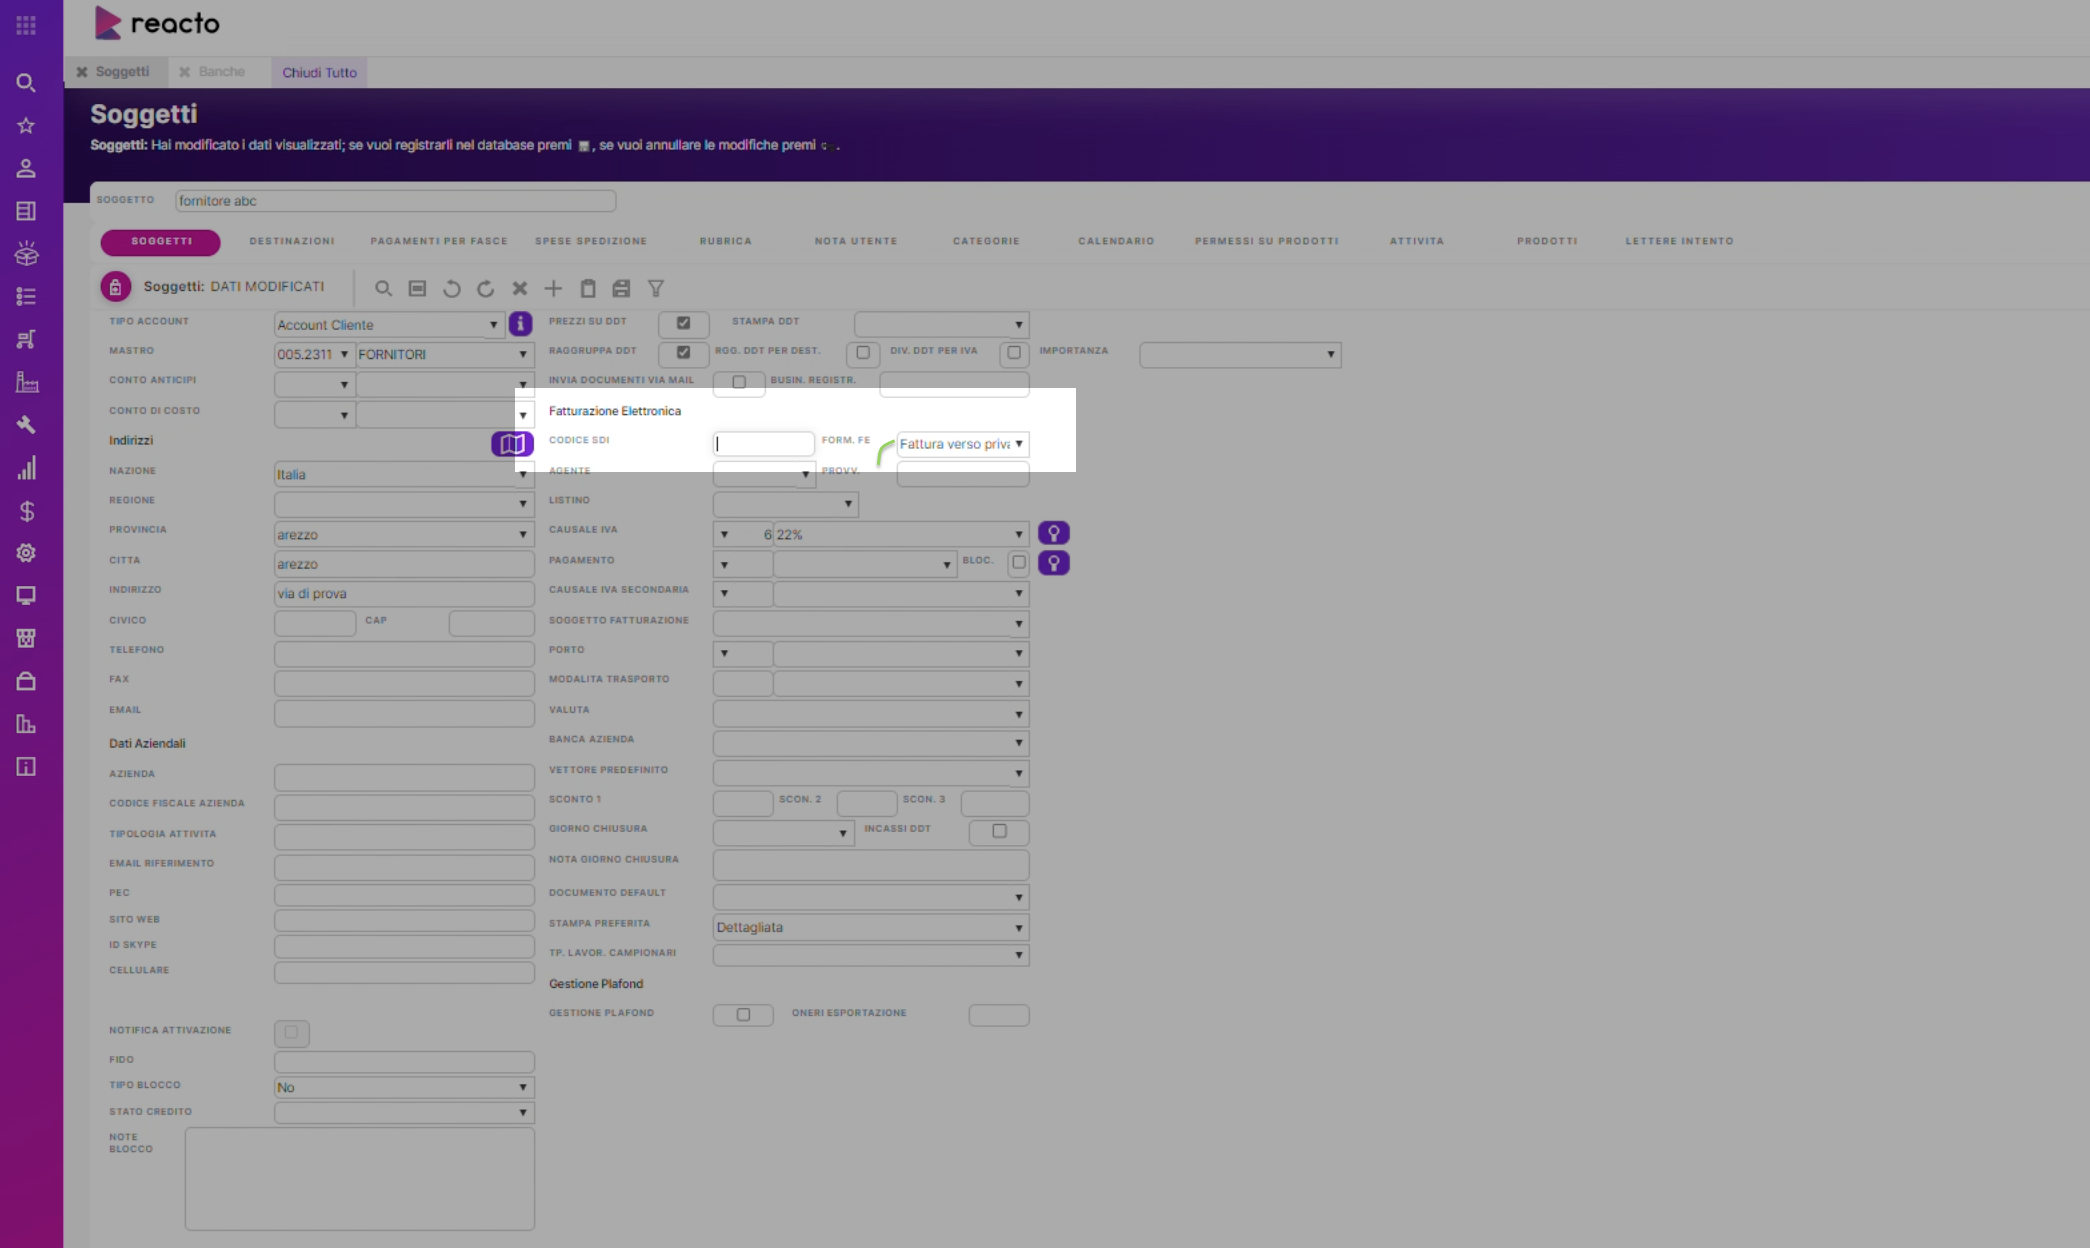Open the shopping cart sidebar icon

pos(26,339)
